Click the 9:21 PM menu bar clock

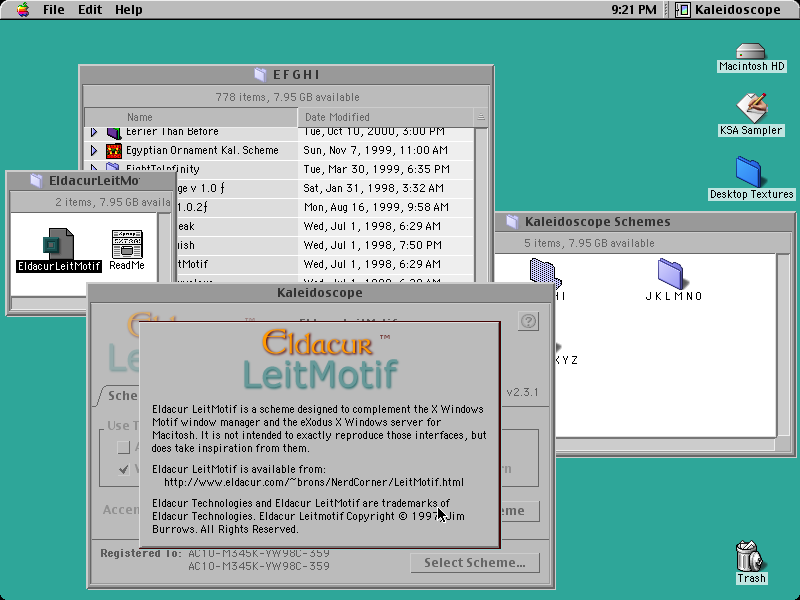coord(634,10)
